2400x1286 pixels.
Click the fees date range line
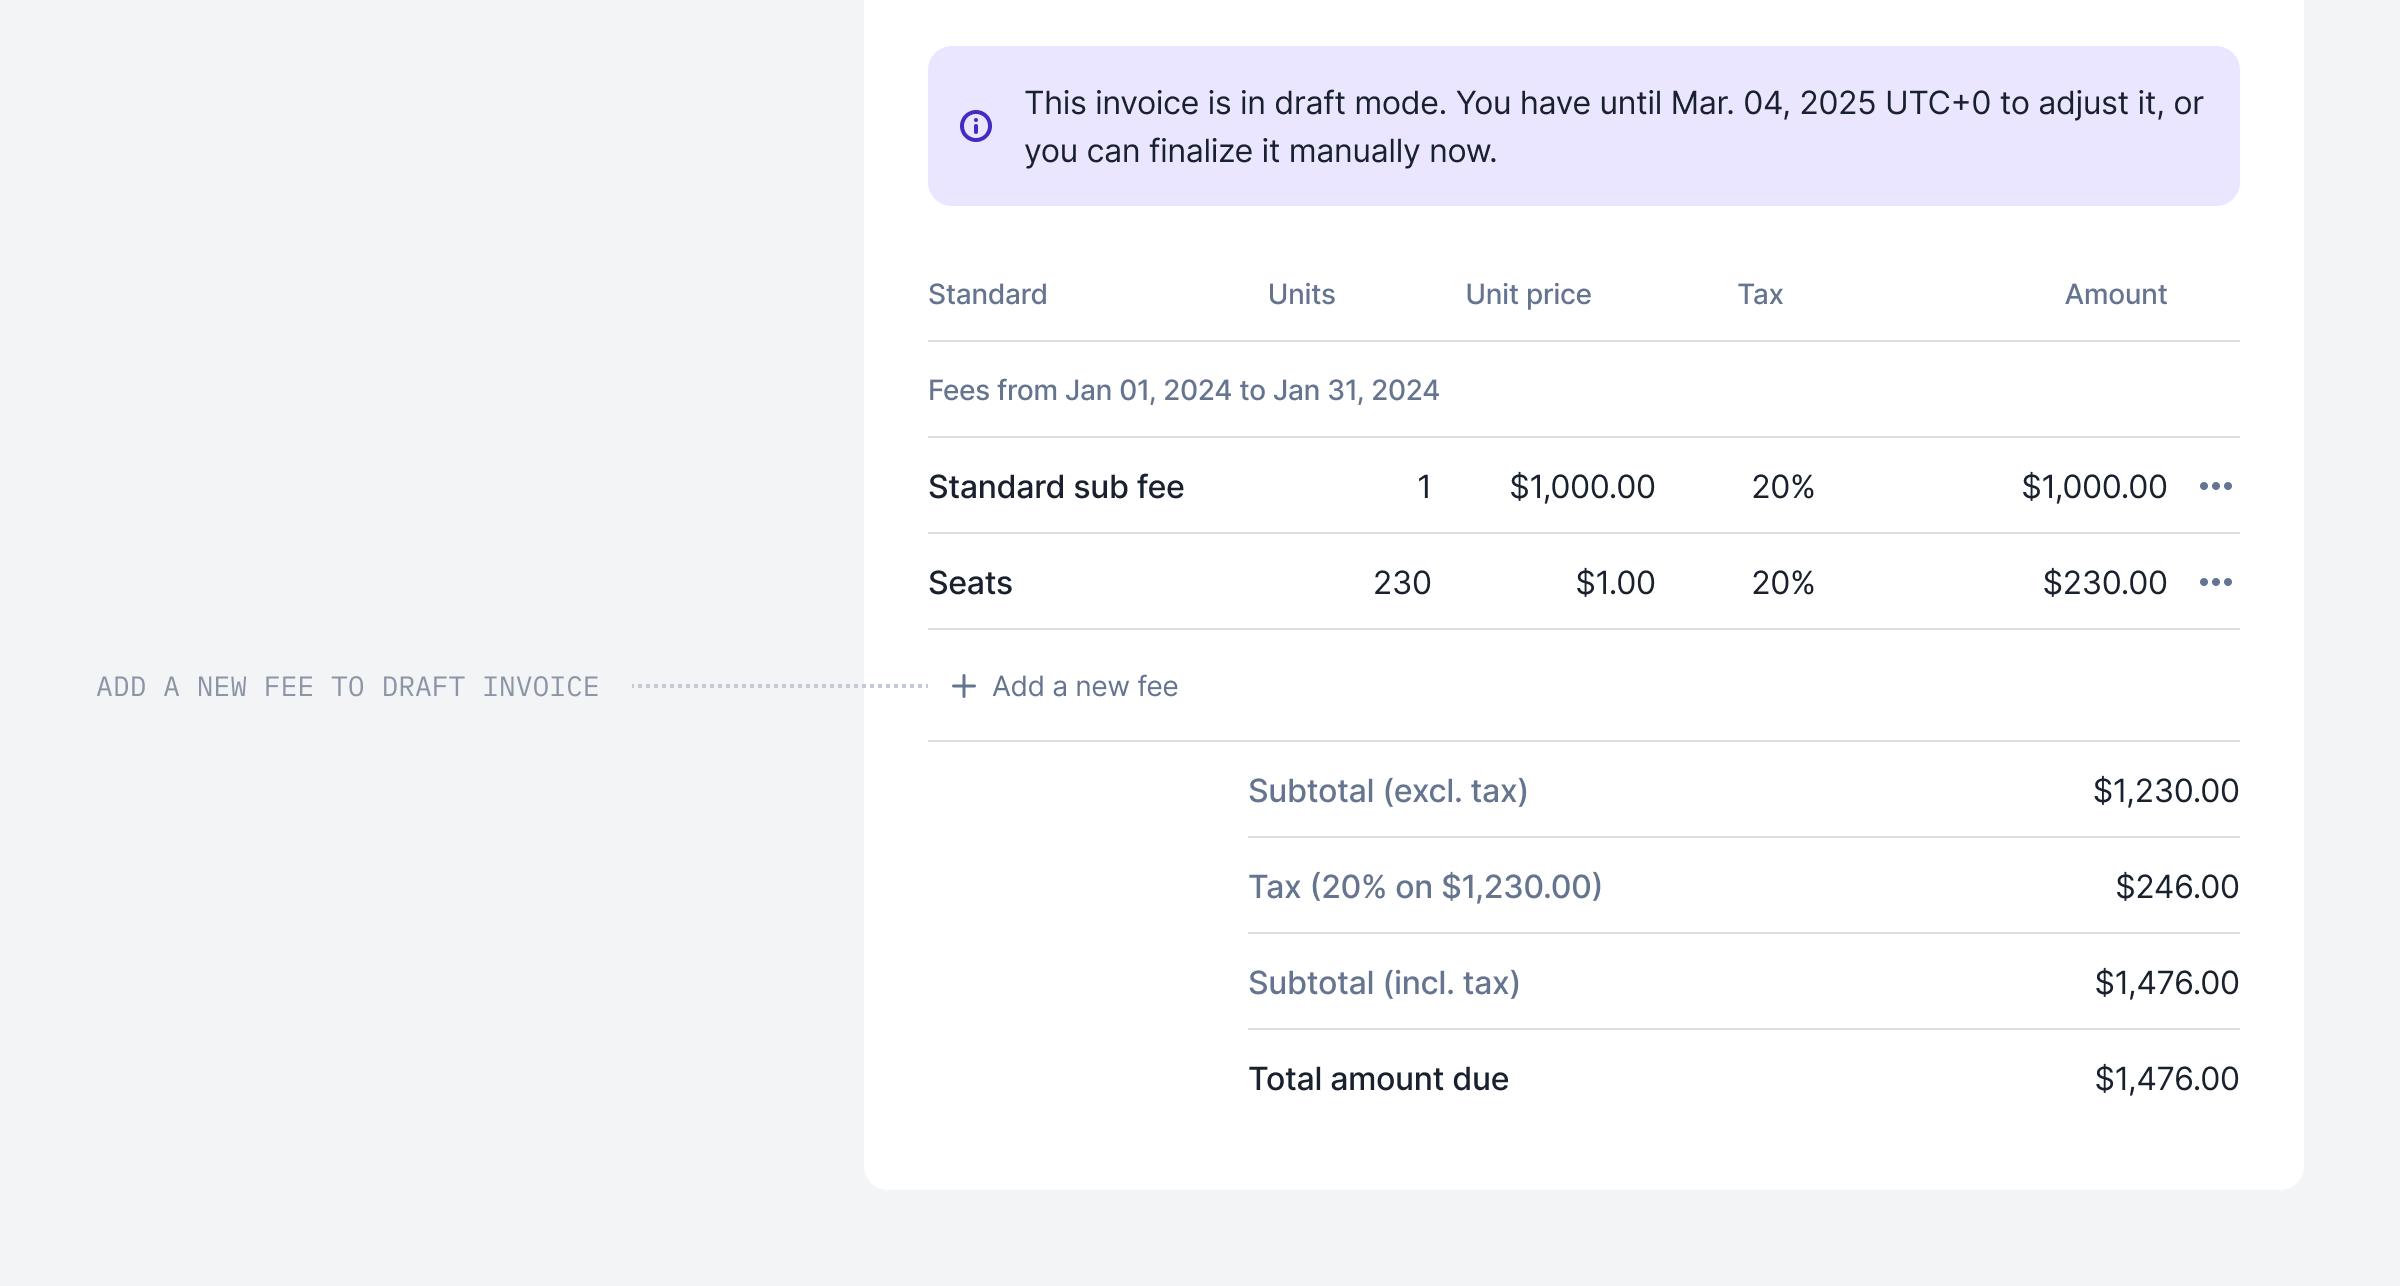(1183, 391)
